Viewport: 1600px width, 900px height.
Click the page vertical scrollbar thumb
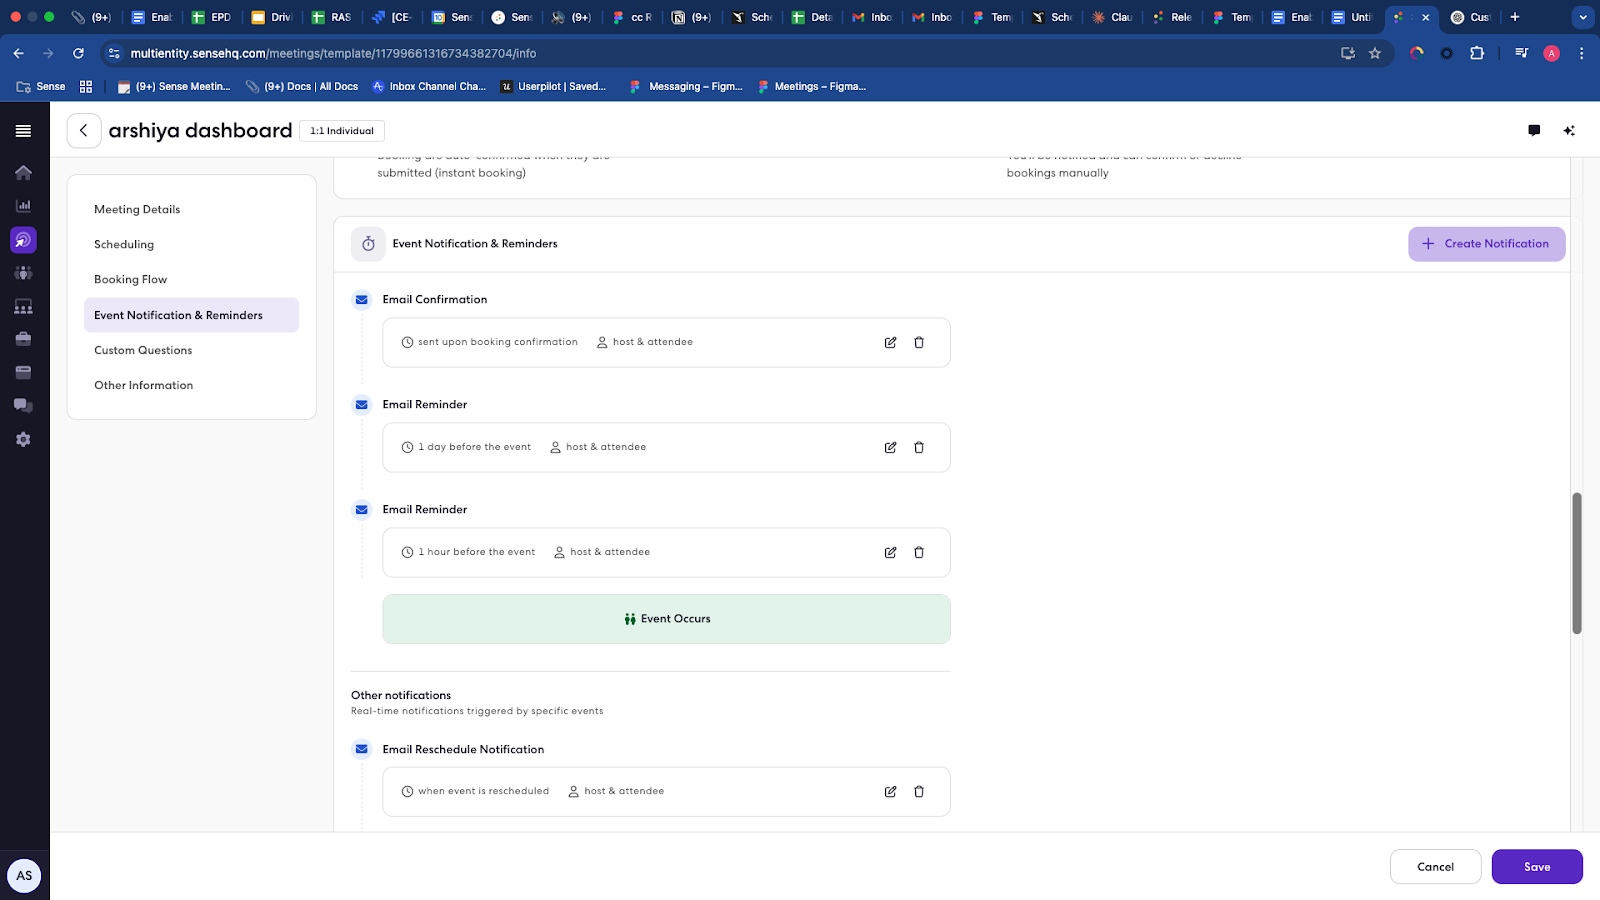click(1577, 563)
